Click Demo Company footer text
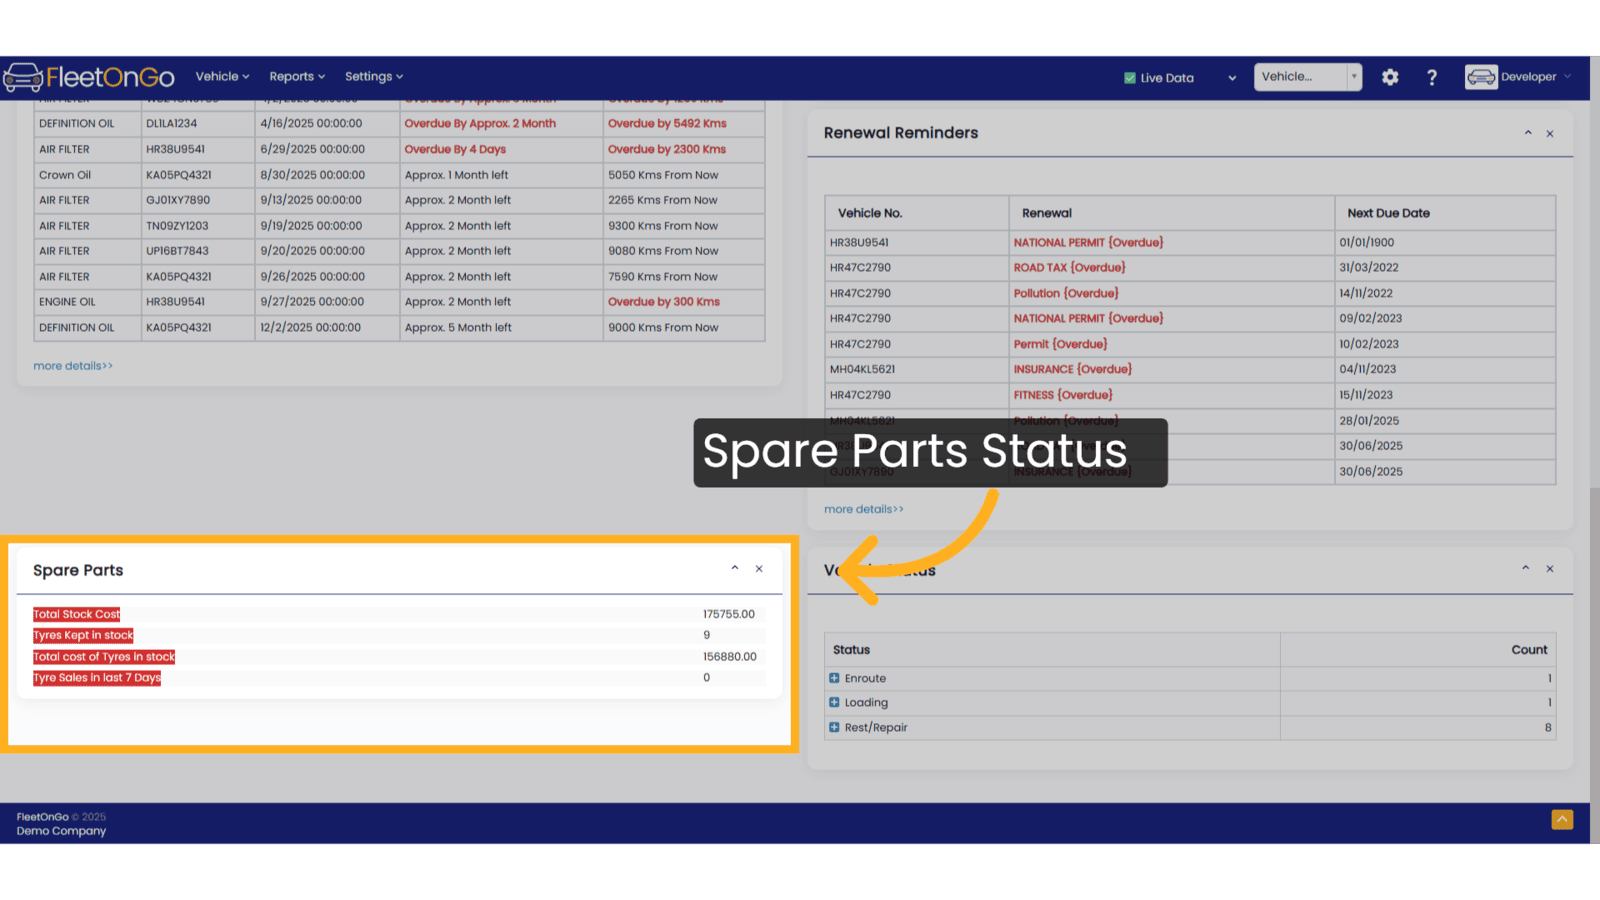Image resolution: width=1600 pixels, height=900 pixels. click(x=61, y=831)
